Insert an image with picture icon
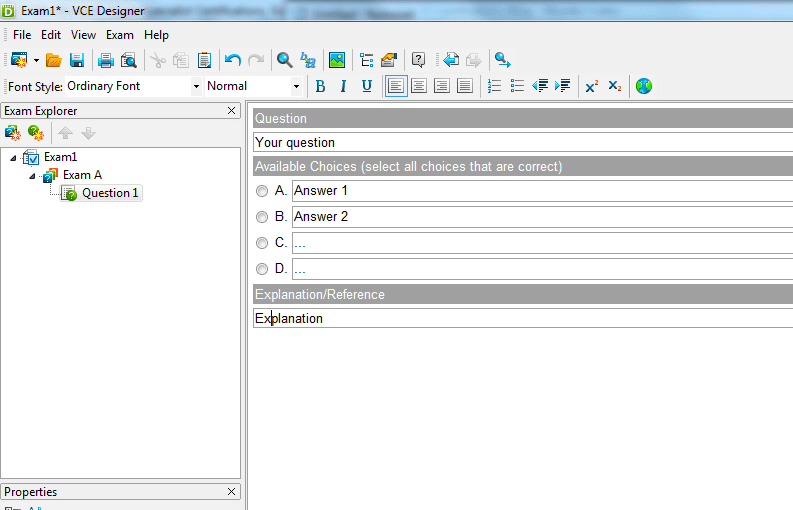 click(337, 60)
